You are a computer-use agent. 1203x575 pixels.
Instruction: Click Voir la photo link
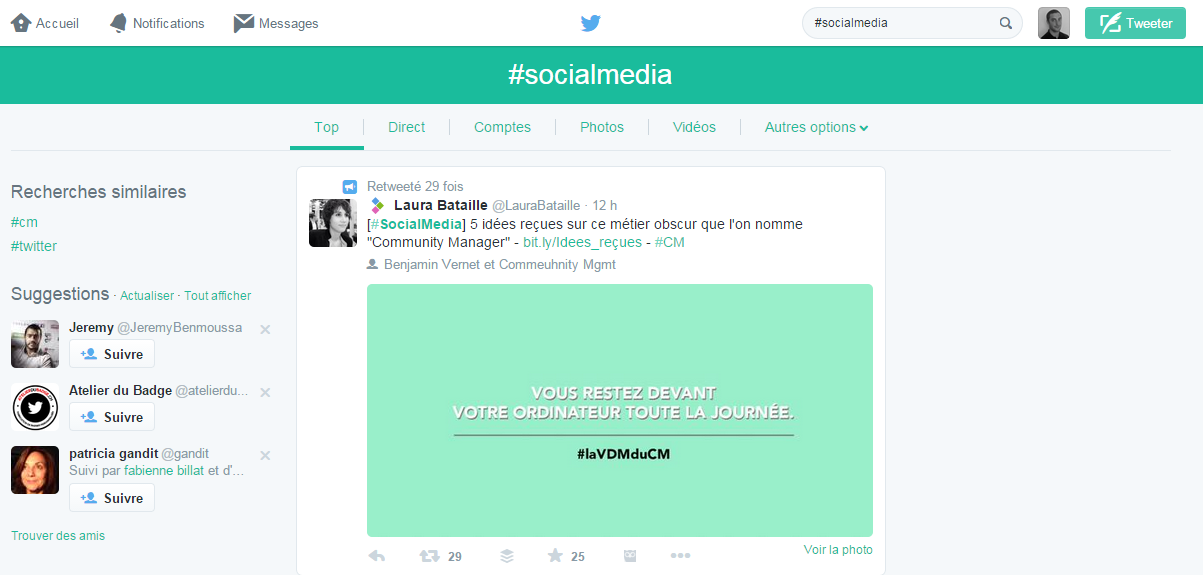point(838,550)
